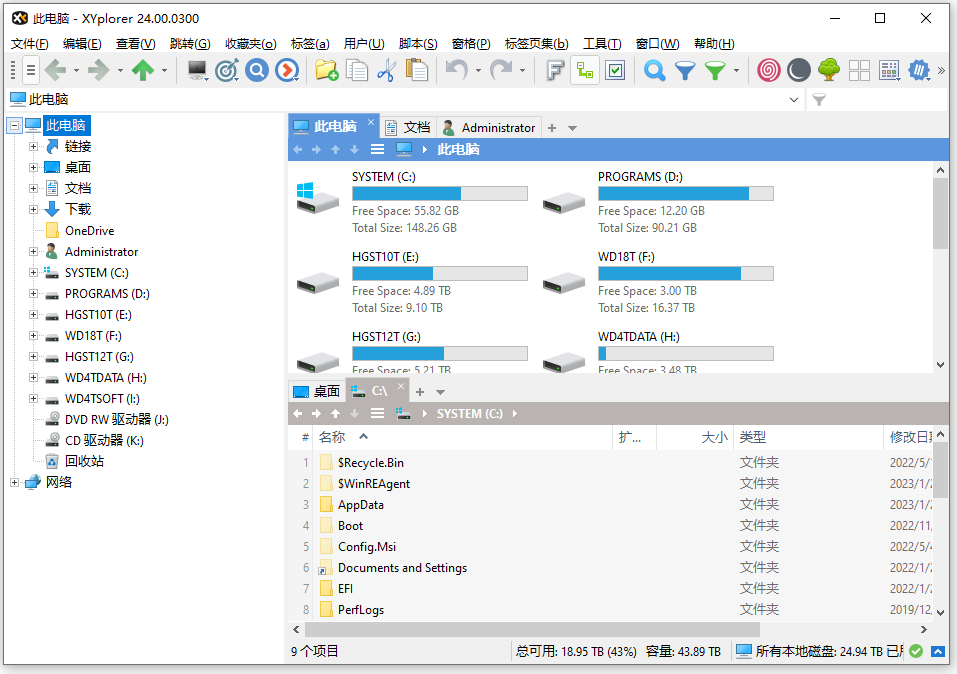Enable checkbox selection mode from the toolbar
Image resolution: width=957 pixels, height=674 pixels.
(x=614, y=70)
